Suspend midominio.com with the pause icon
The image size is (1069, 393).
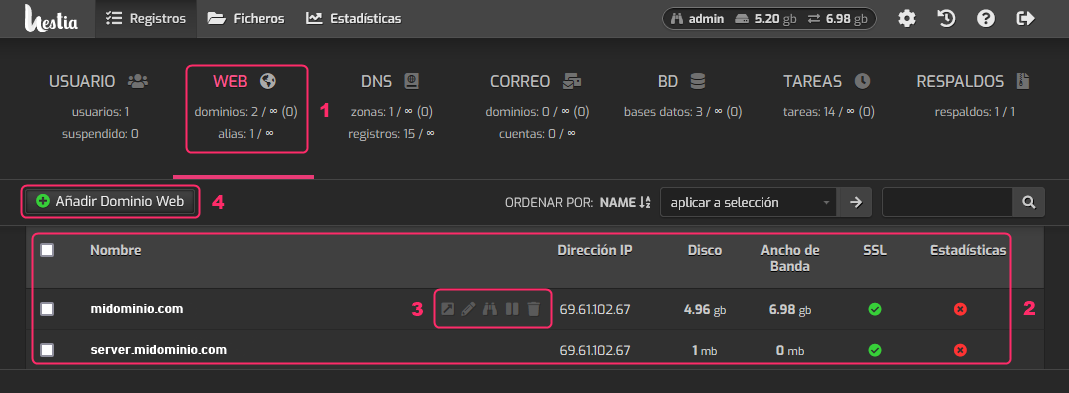(512, 309)
